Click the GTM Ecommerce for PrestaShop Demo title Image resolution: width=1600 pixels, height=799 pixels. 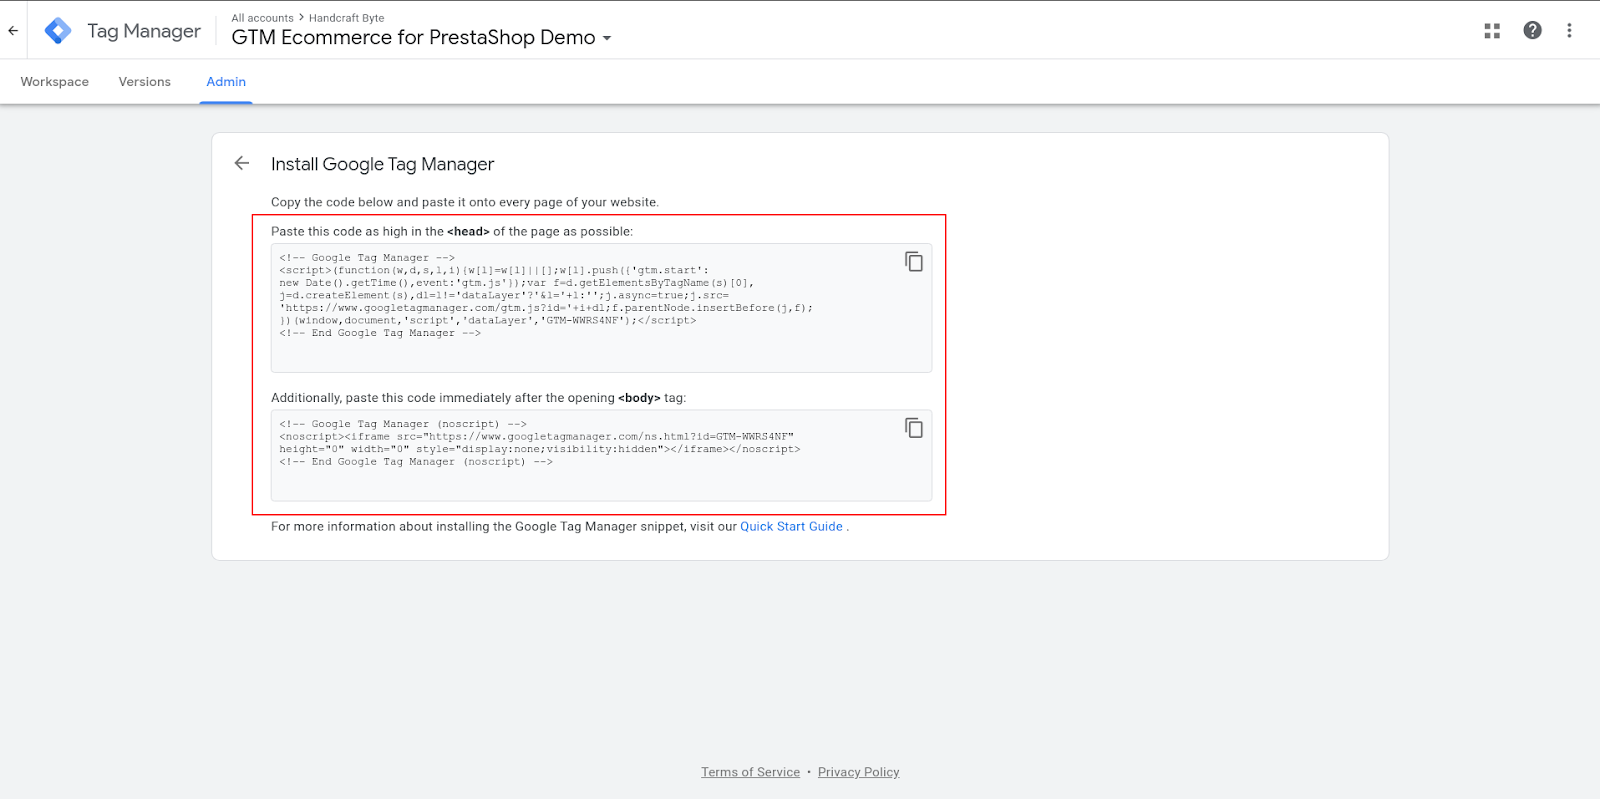click(413, 38)
